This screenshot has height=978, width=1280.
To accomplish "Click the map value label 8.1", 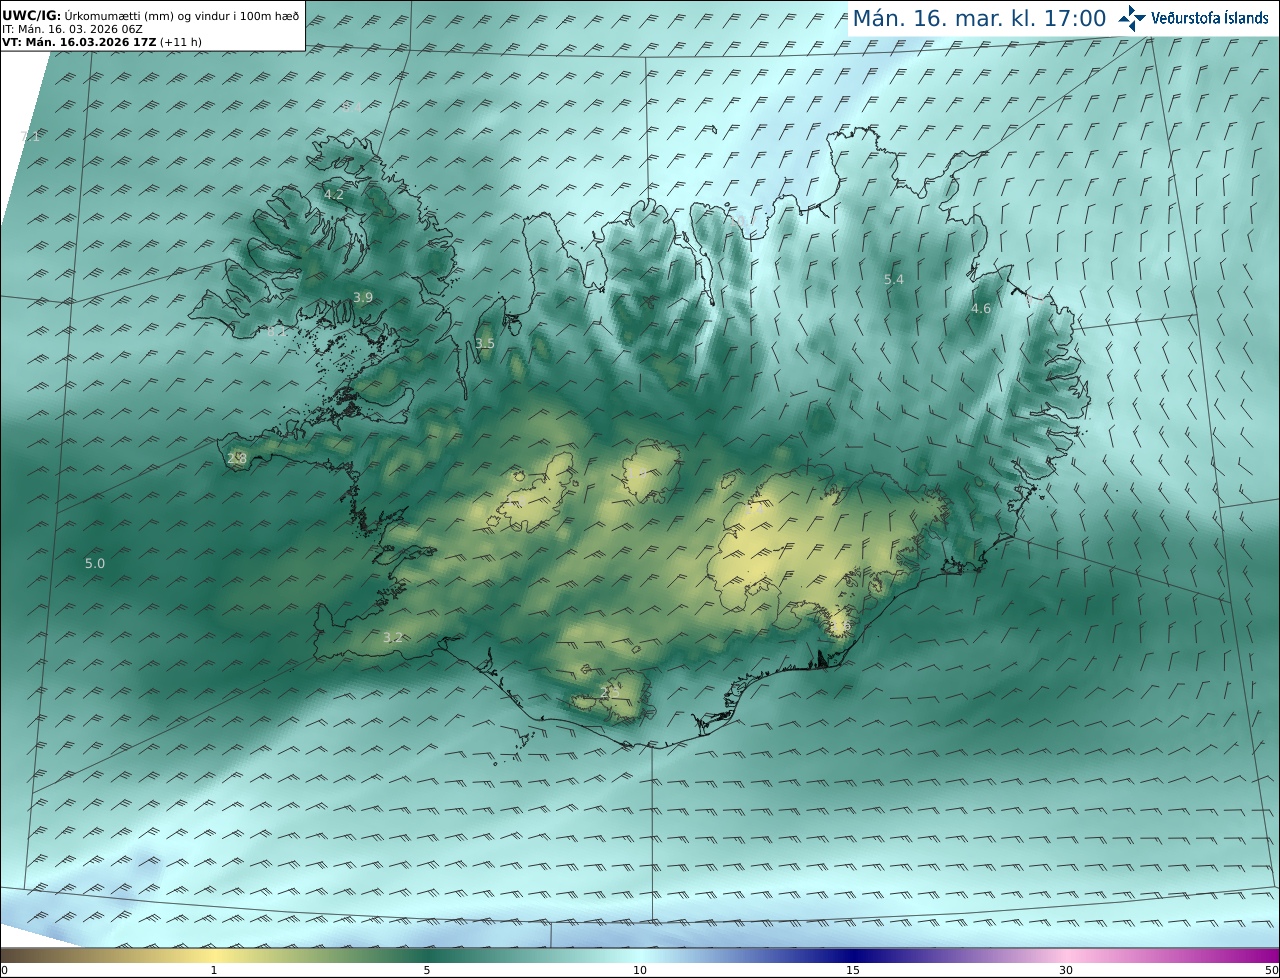I will (276, 331).
